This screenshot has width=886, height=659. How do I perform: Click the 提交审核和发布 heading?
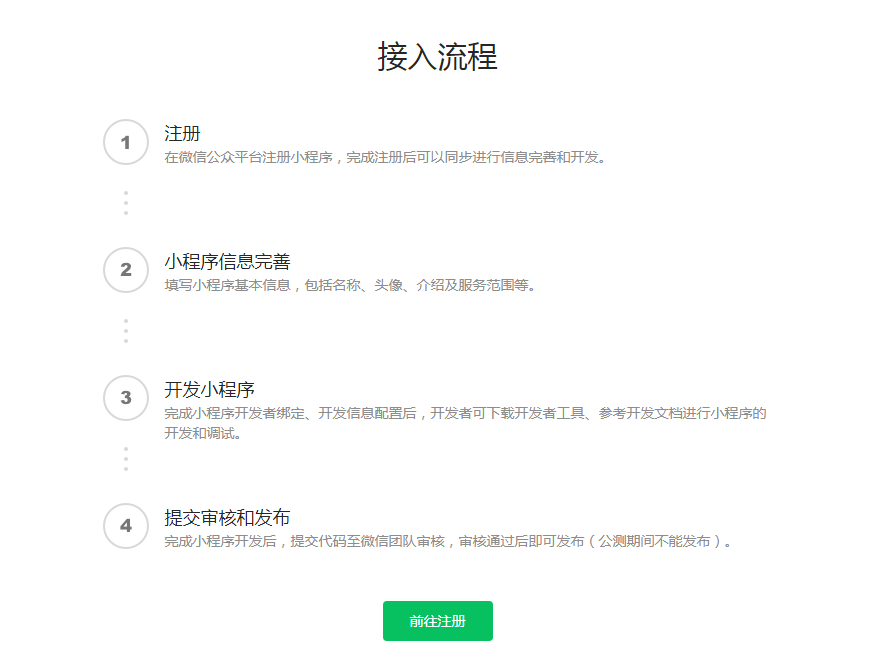pos(227,518)
